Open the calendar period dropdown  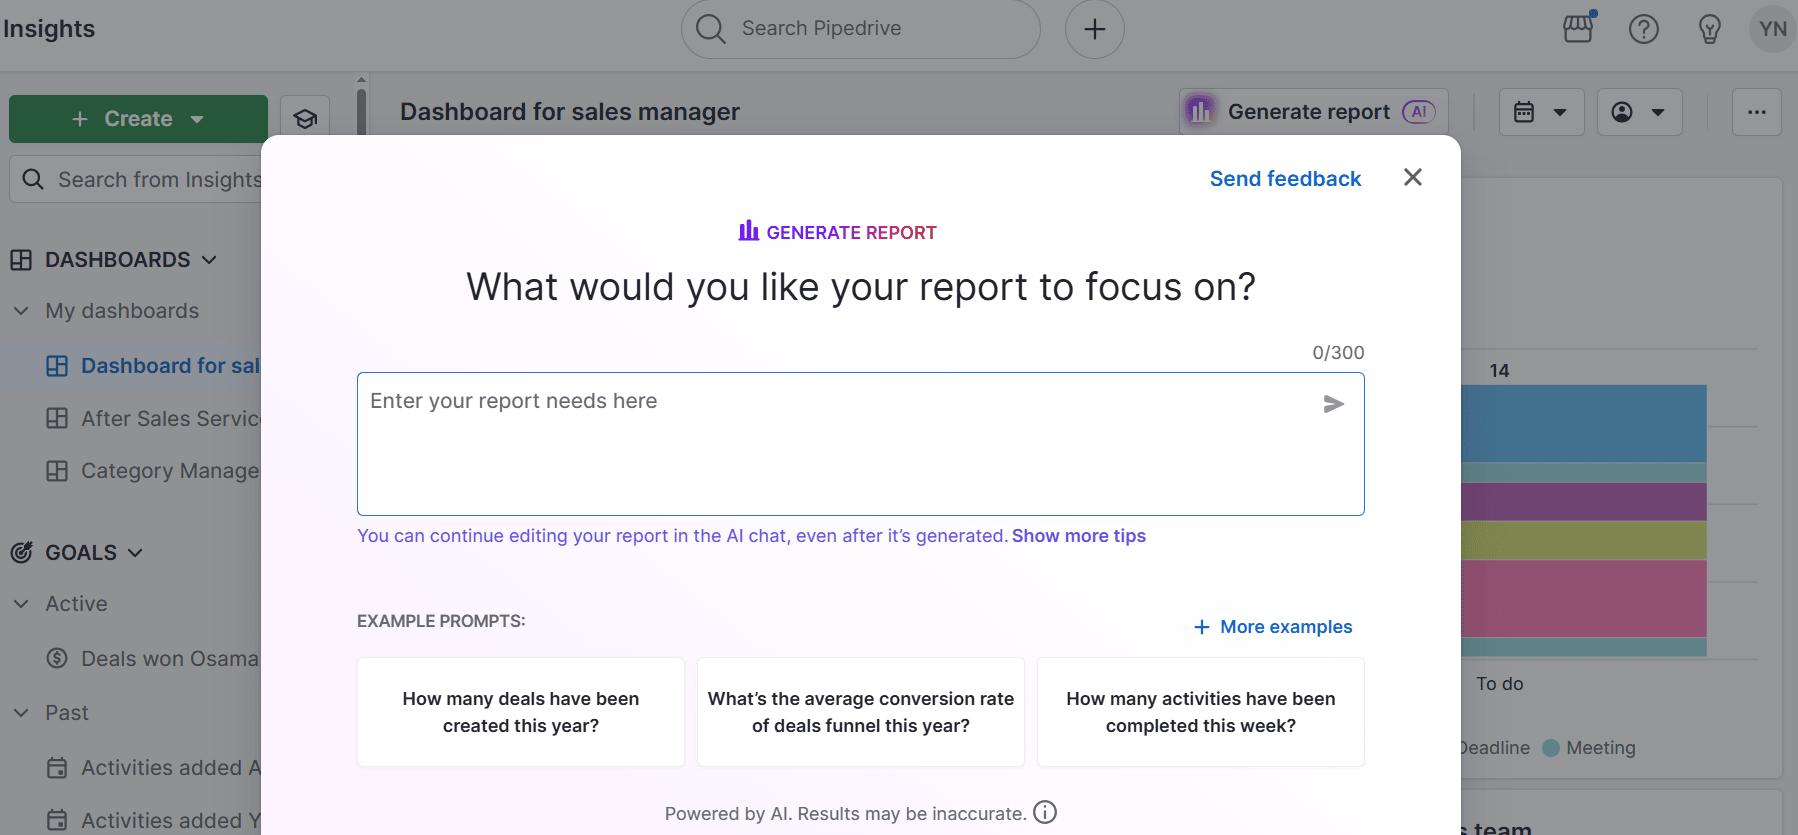[1541, 112]
